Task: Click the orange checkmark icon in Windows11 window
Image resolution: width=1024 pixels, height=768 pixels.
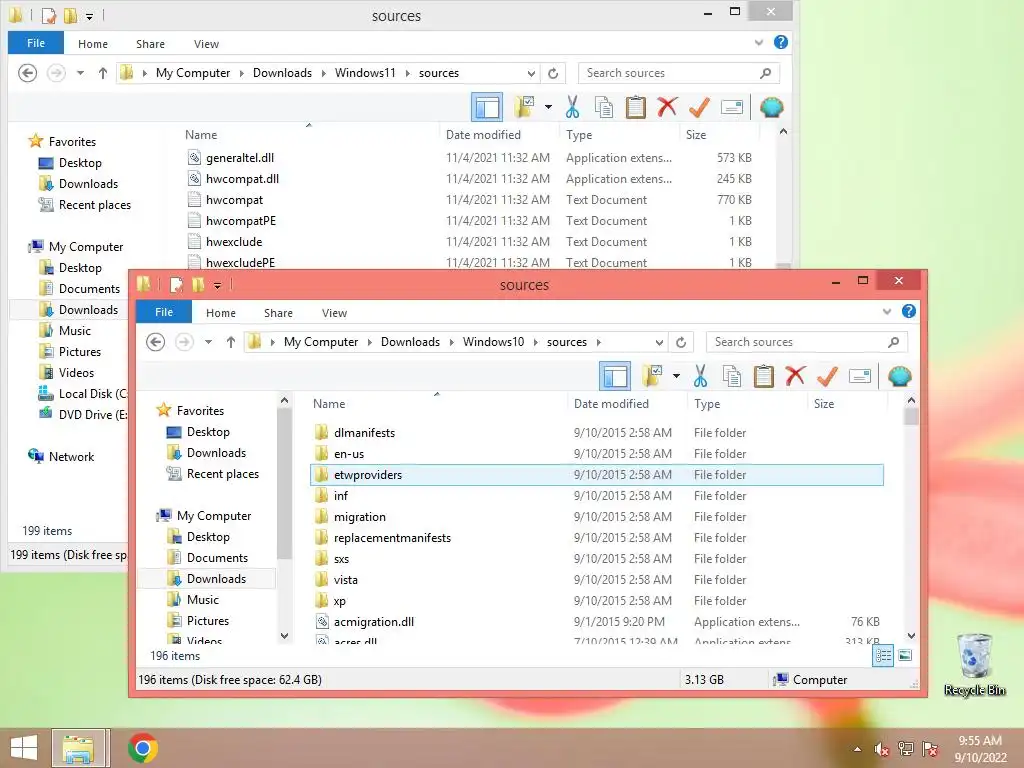Action: click(x=699, y=107)
